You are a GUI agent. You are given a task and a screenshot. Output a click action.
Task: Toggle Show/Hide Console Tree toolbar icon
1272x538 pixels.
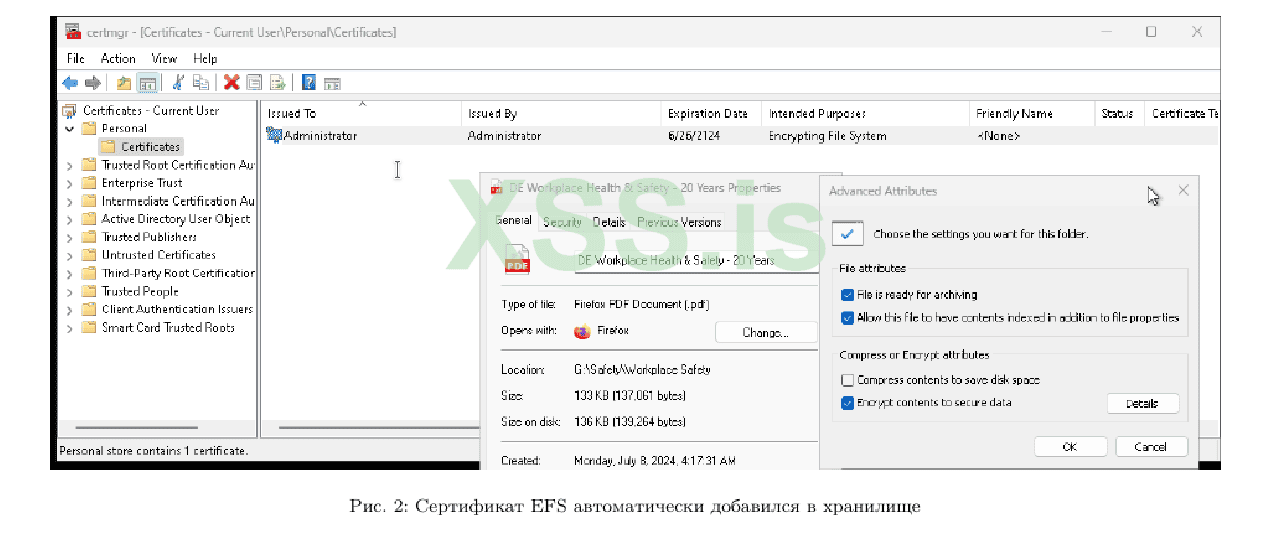[x=147, y=83]
